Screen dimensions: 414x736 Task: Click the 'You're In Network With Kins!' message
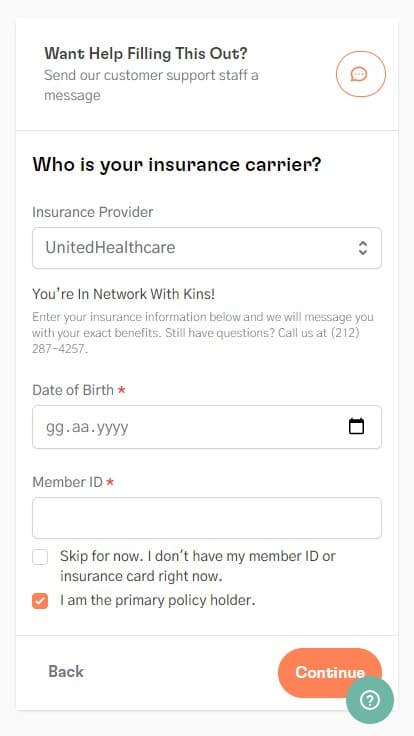[x=123, y=294]
